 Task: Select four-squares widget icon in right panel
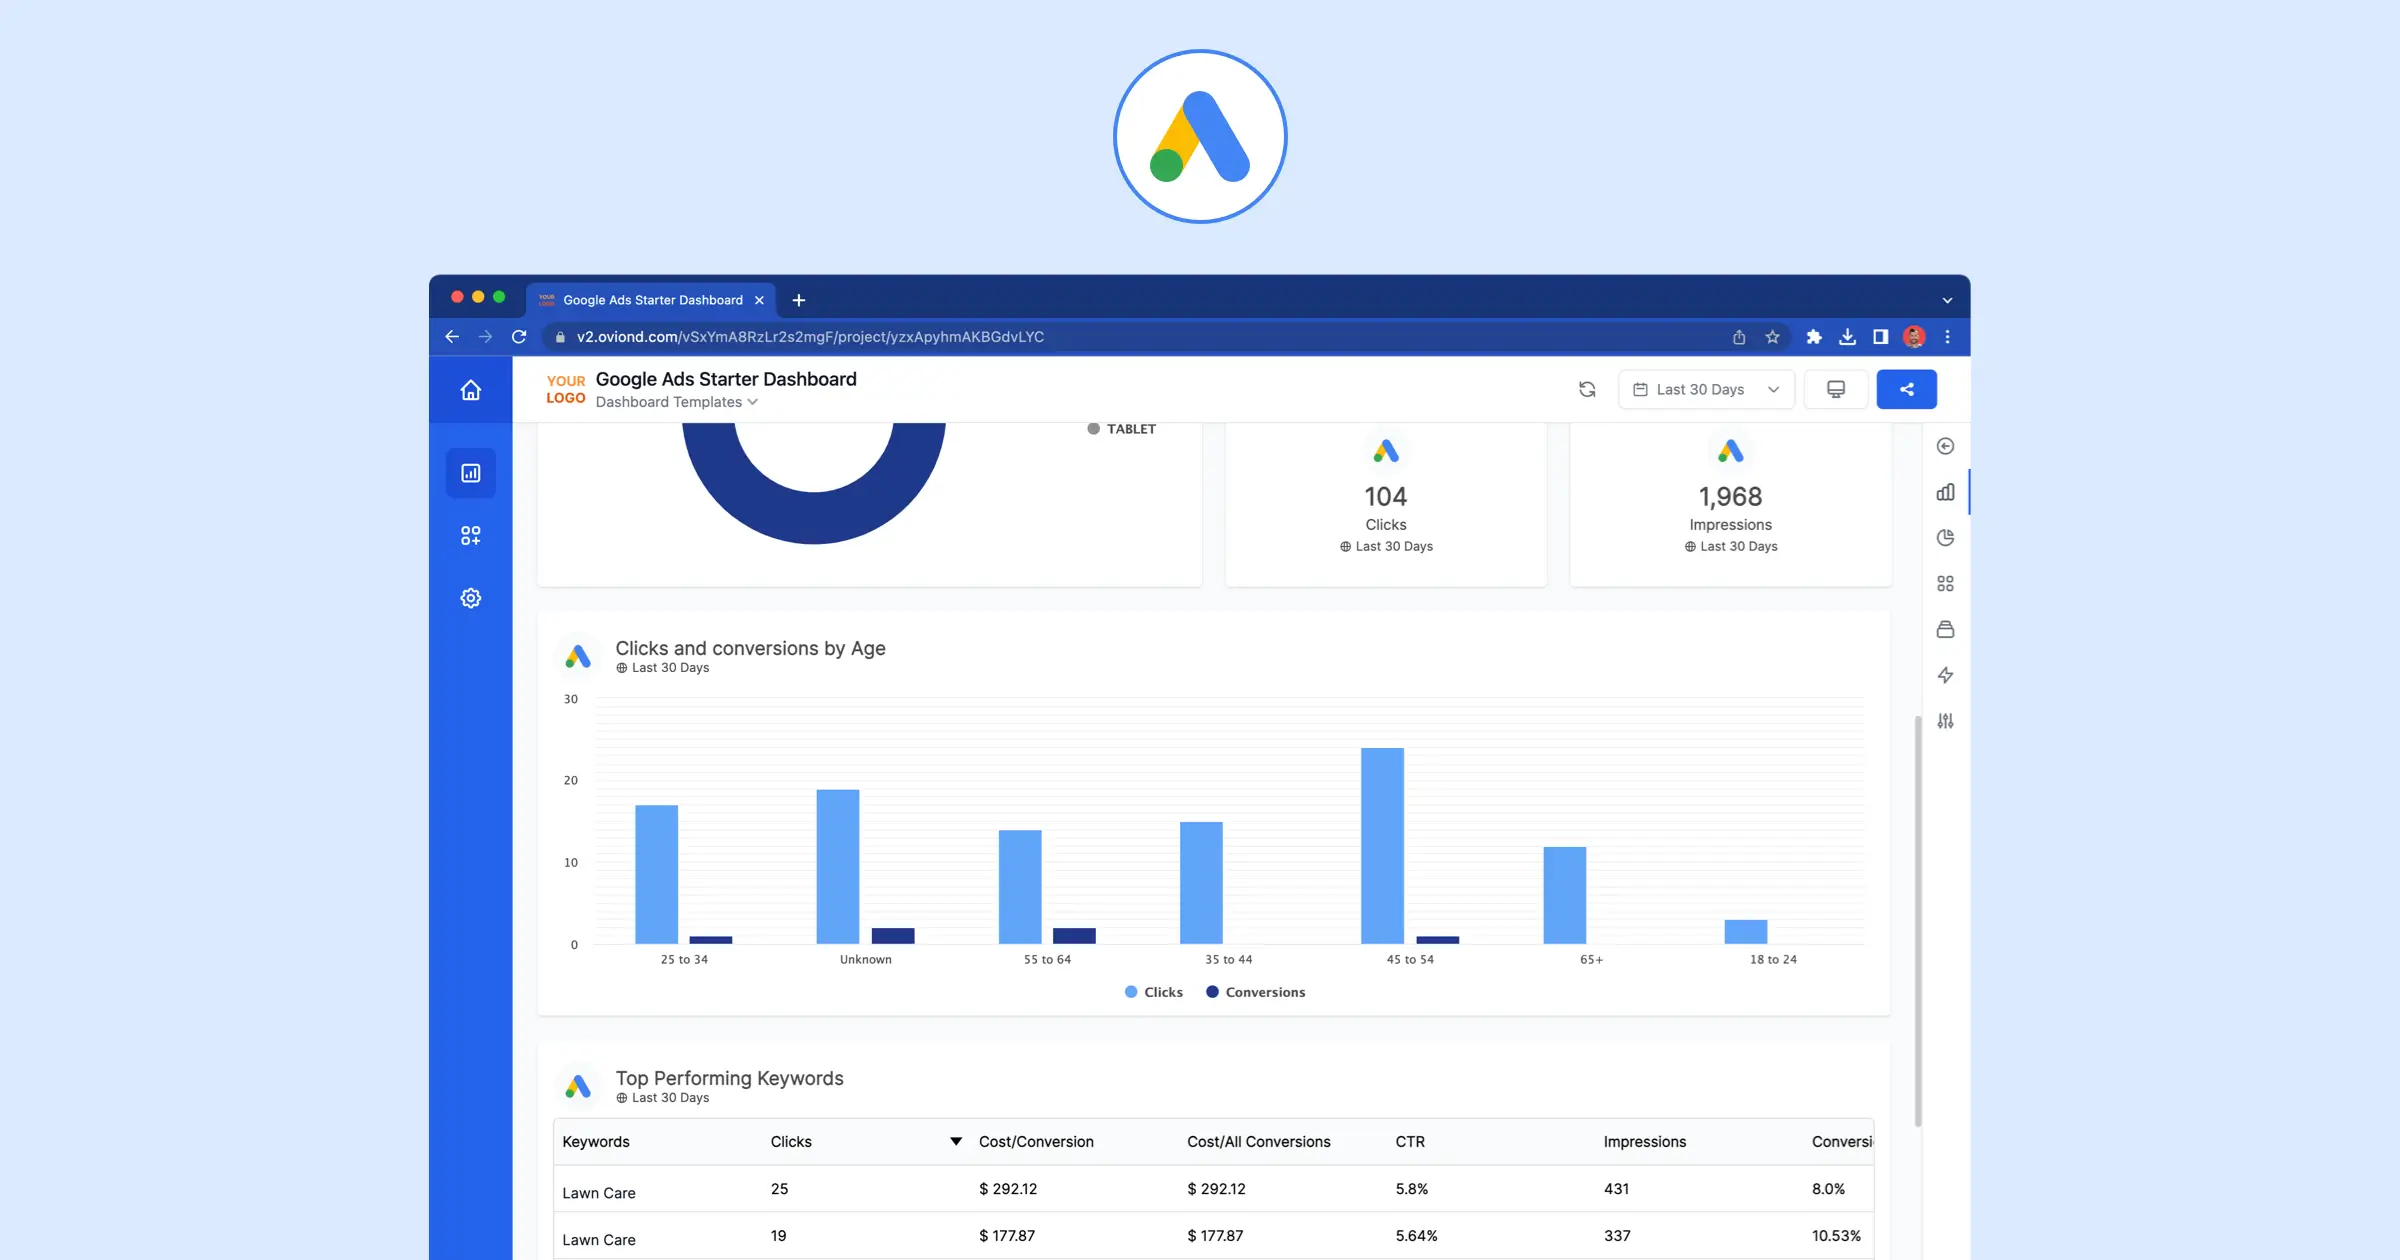click(1945, 583)
